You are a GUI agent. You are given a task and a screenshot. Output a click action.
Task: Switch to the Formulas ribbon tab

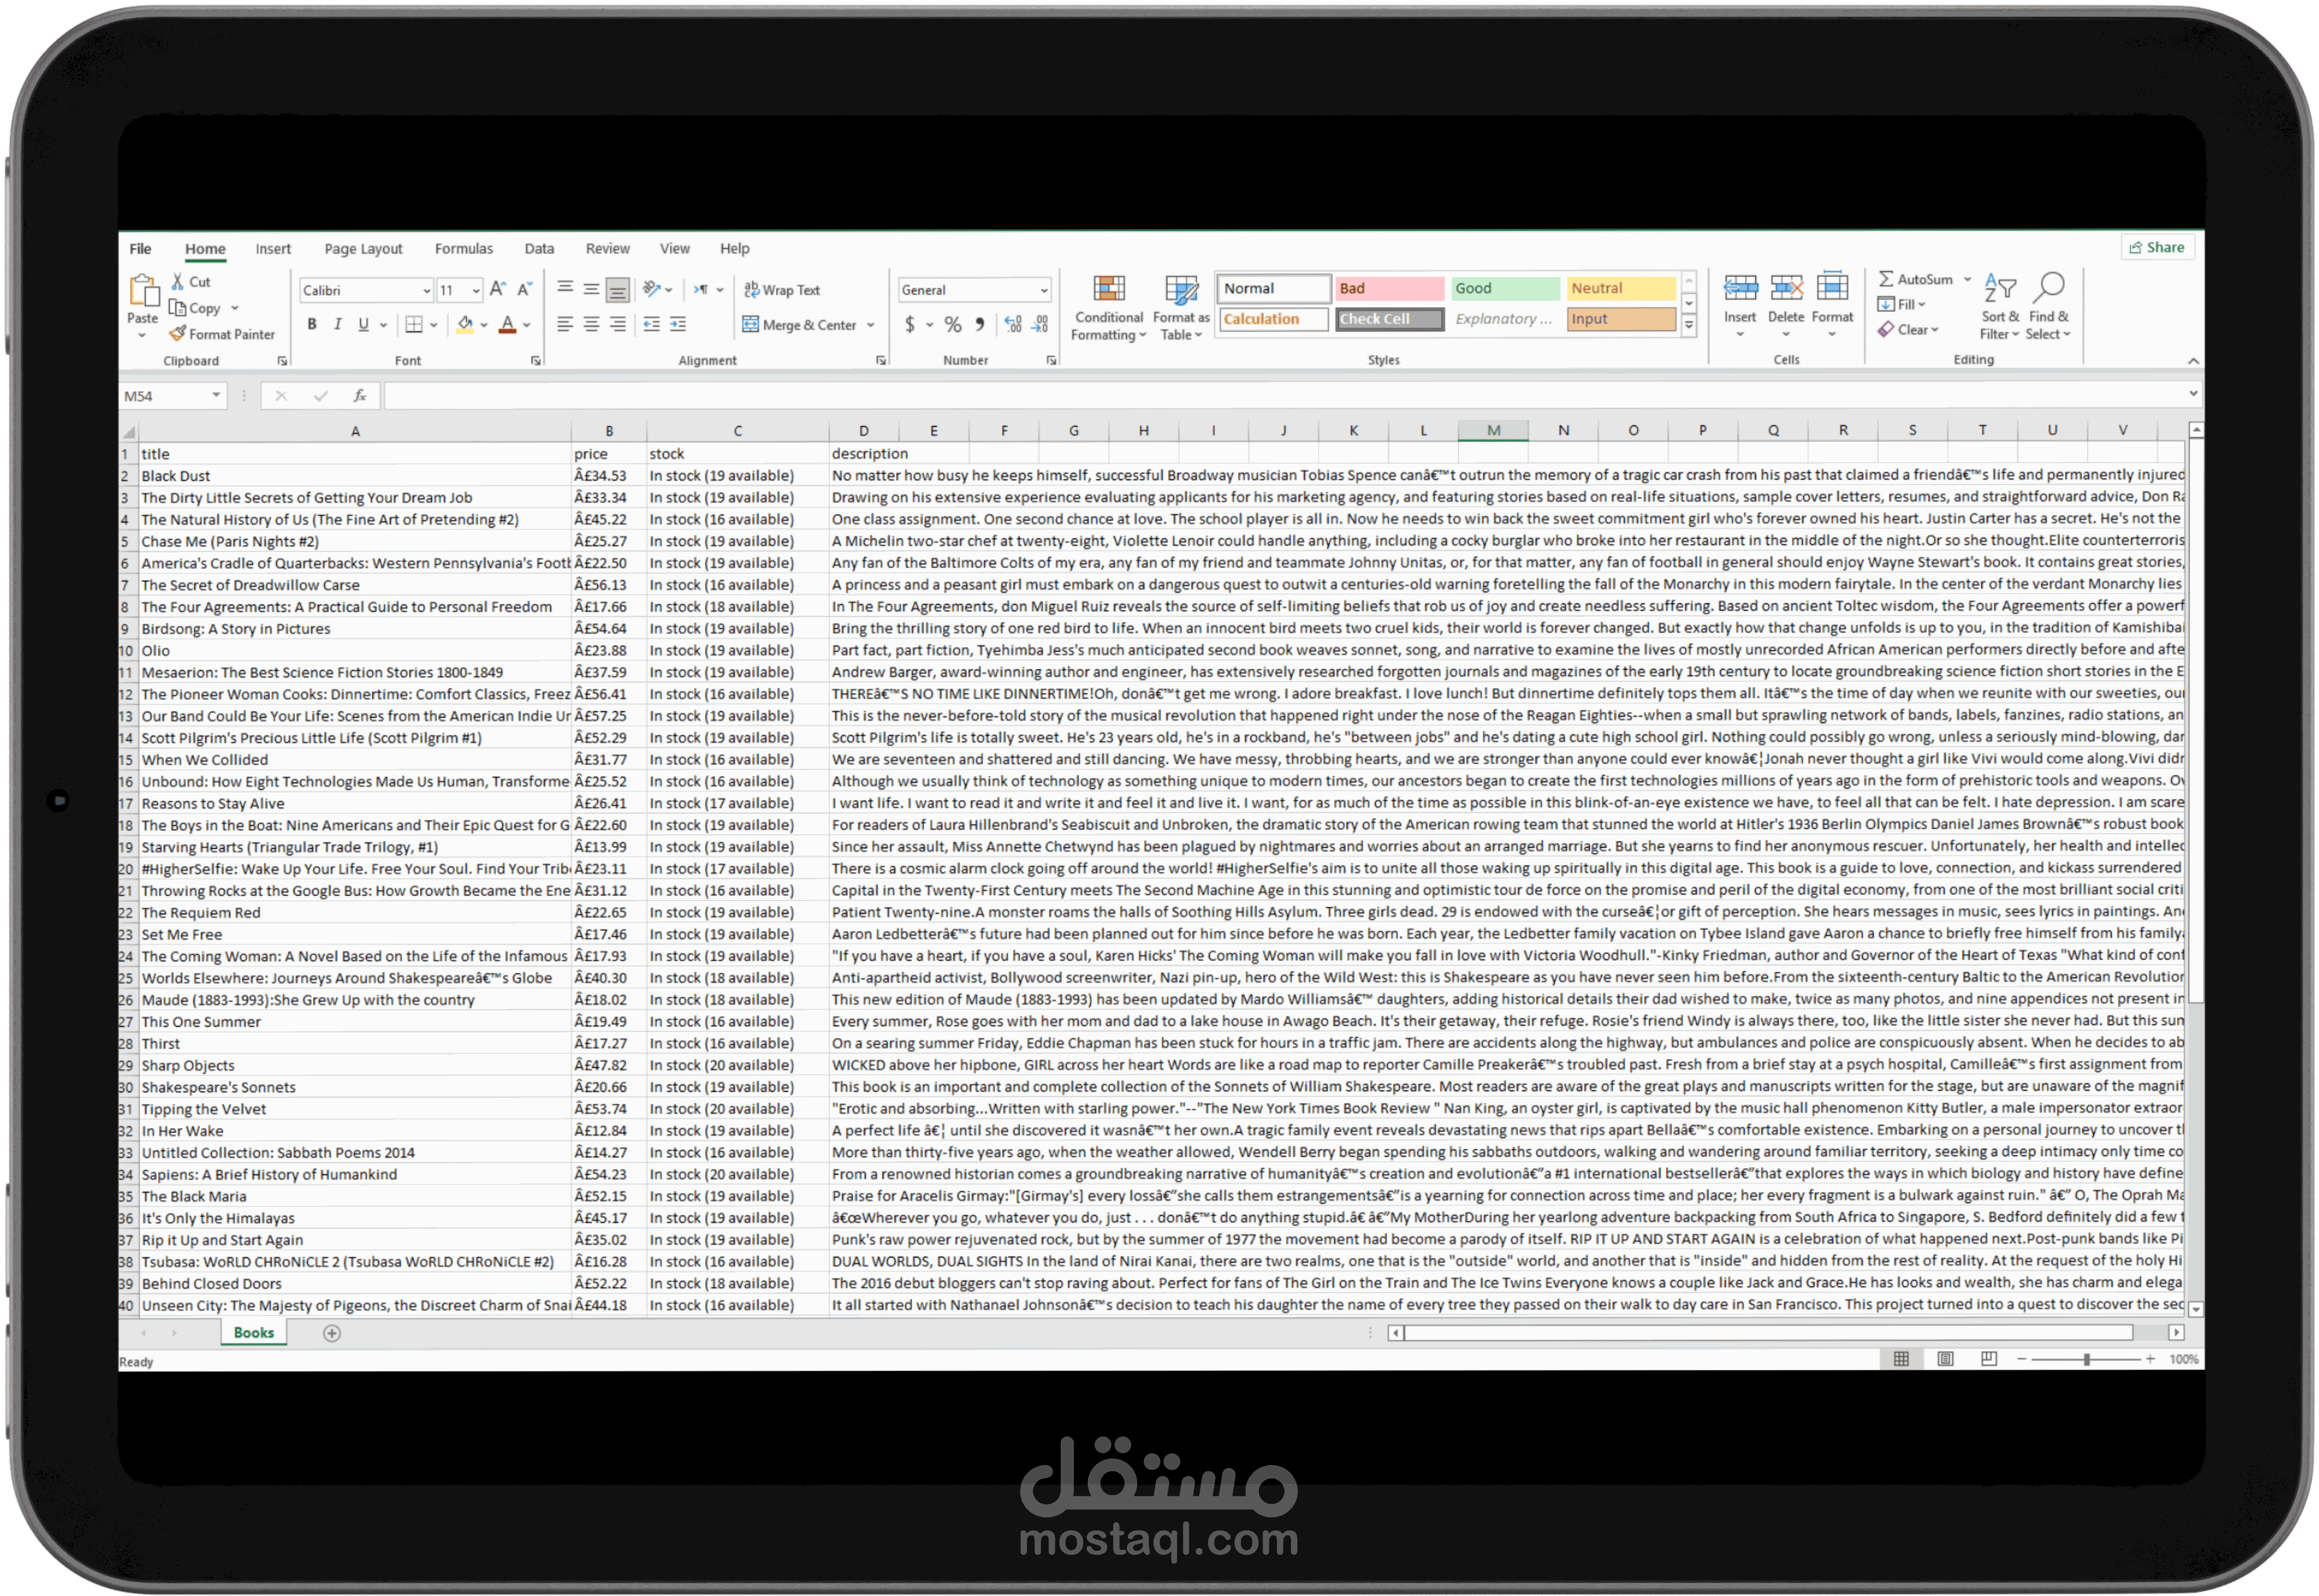coord(463,249)
